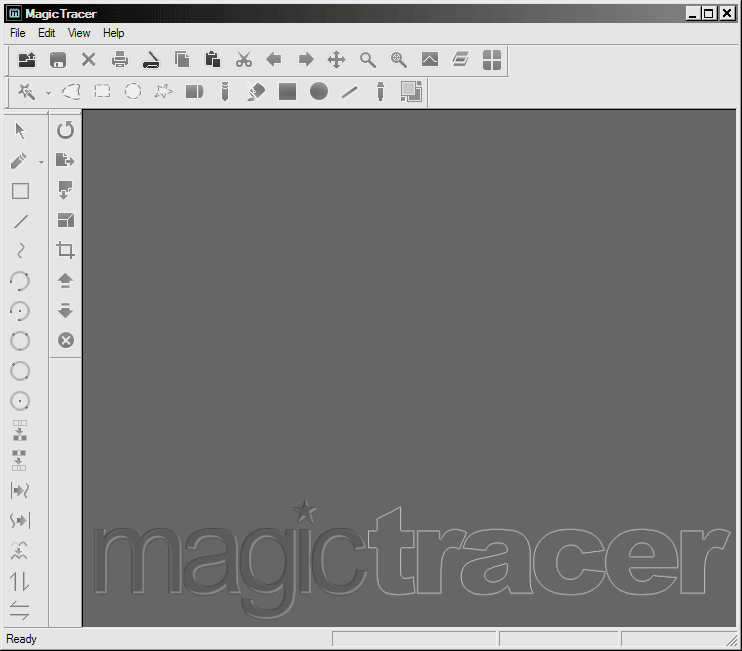The width and height of the screenshot is (742, 651).
Task: Click the Scanner acquire icon
Action: tap(151, 60)
